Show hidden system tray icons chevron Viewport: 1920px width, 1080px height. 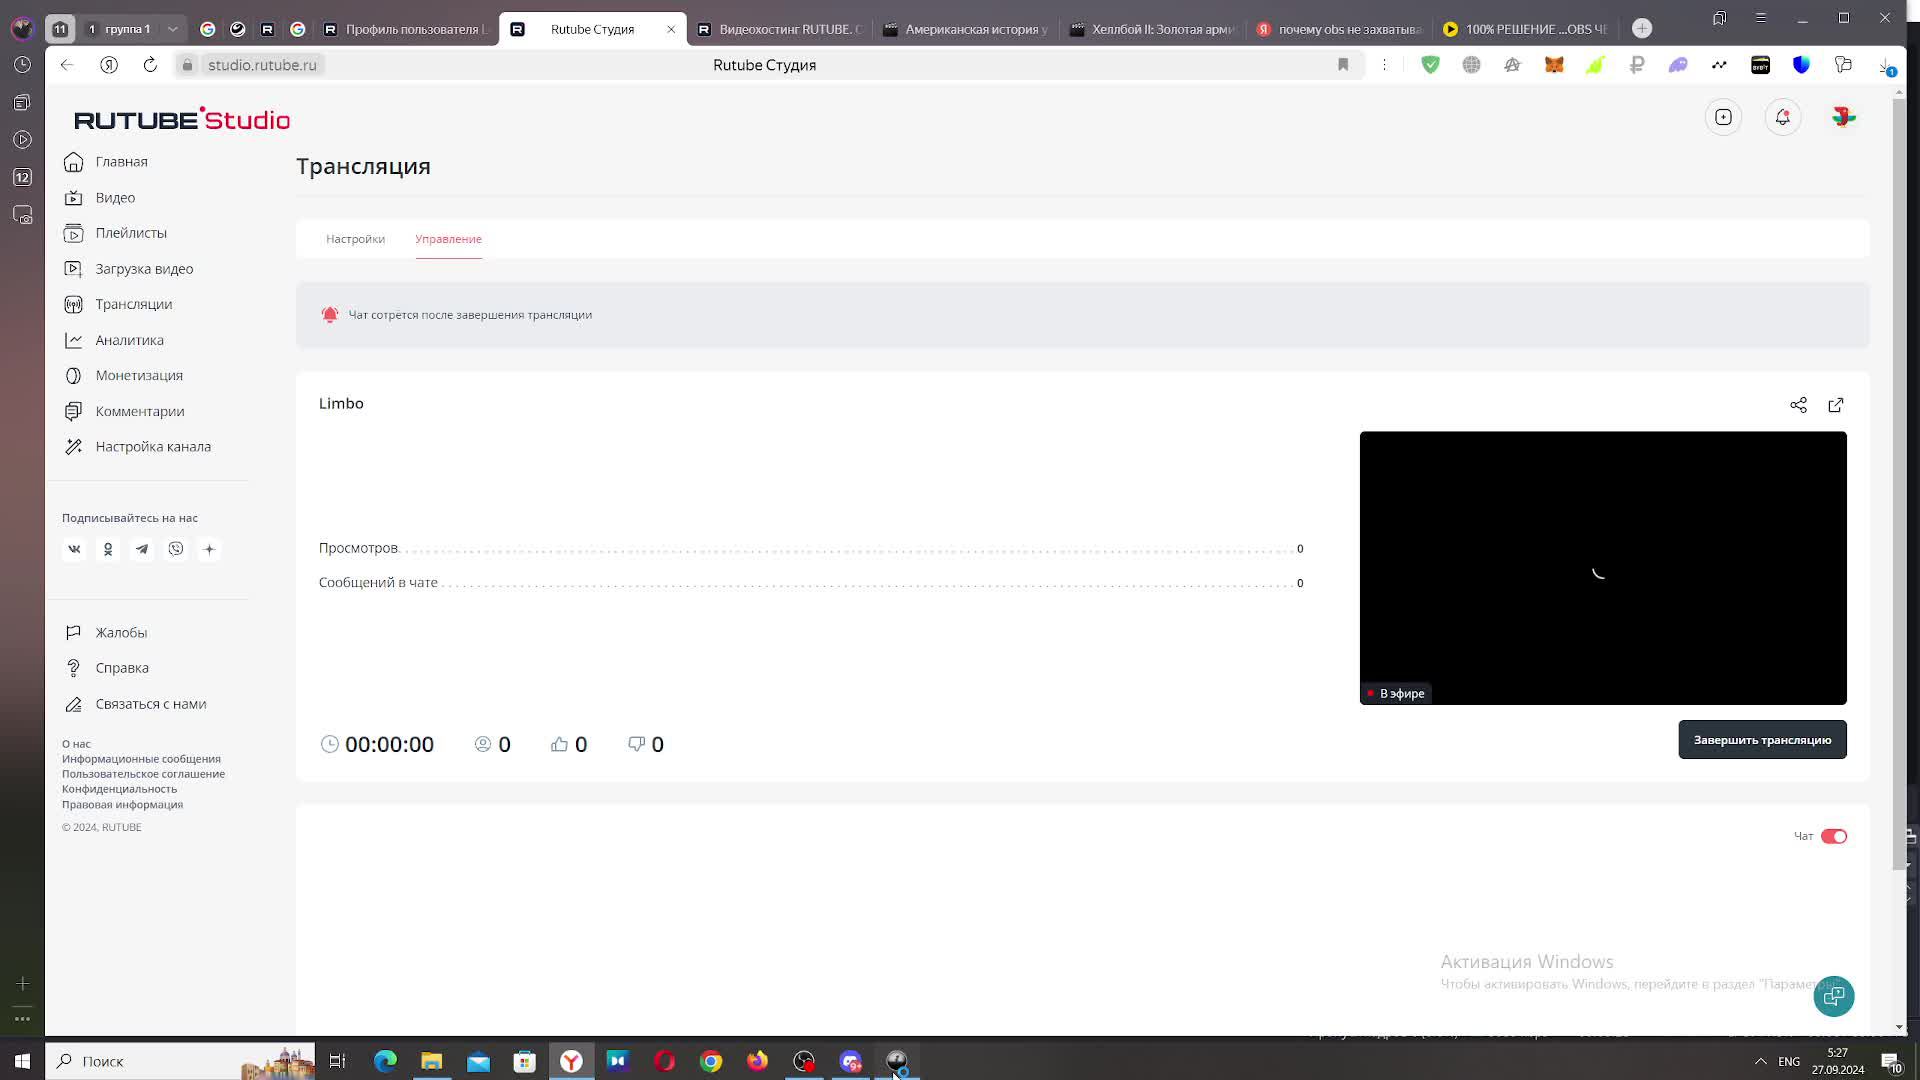tap(1760, 1061)
